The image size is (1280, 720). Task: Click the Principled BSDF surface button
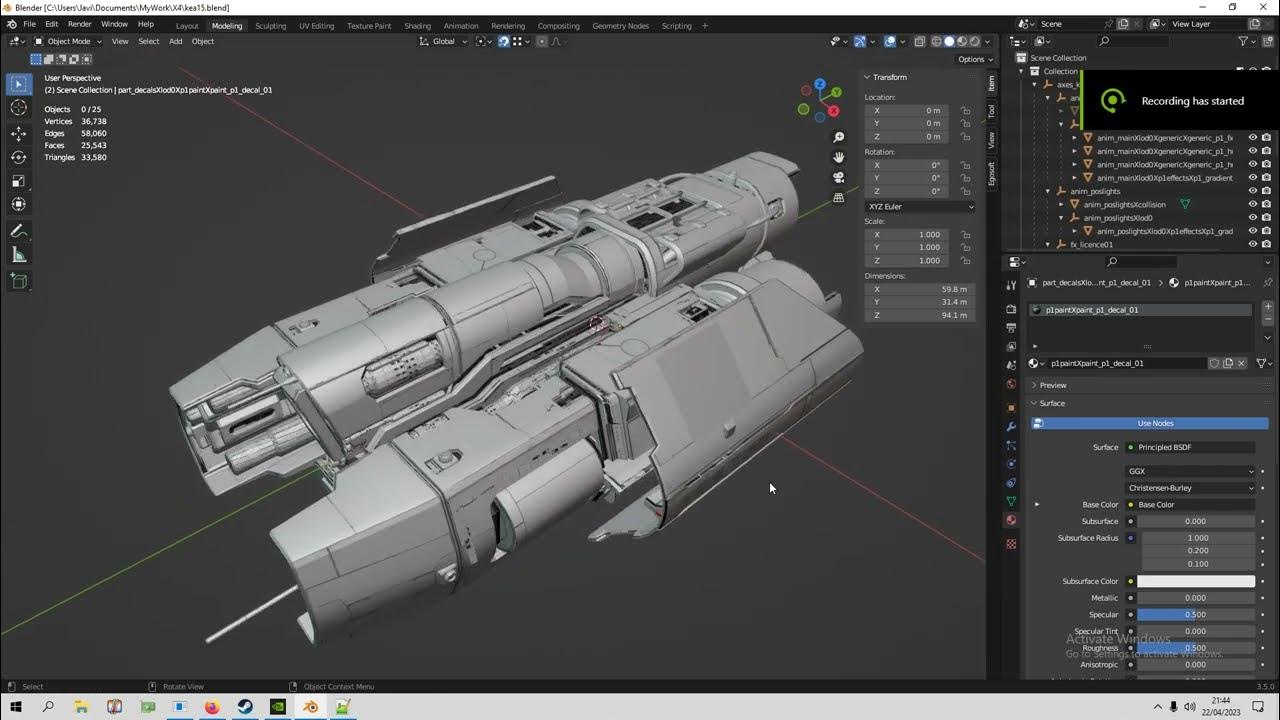pos(1190,447)
